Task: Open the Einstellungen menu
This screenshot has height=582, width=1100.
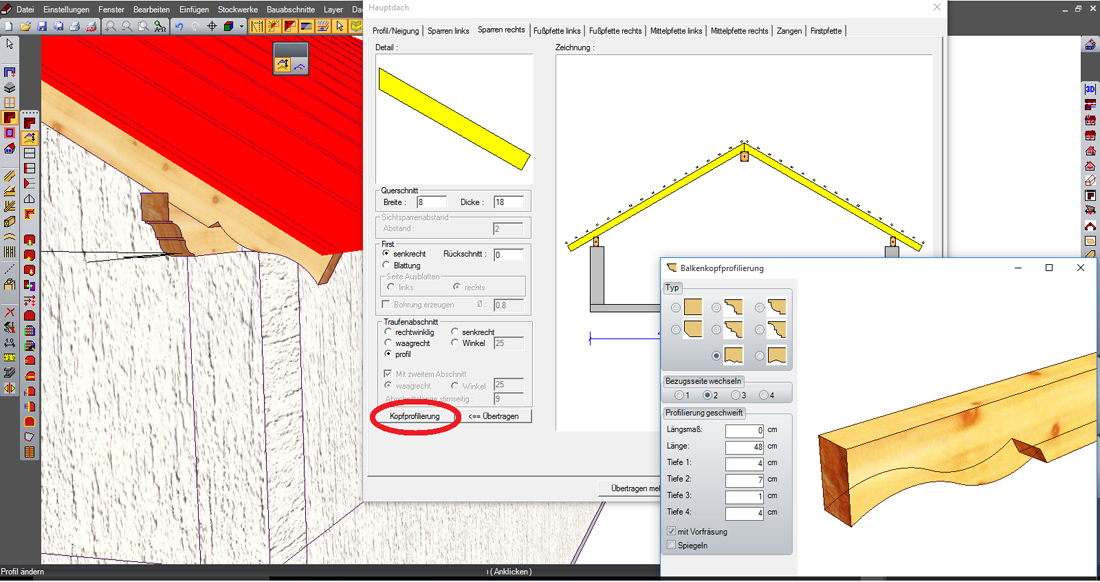Action: (66, 11)
